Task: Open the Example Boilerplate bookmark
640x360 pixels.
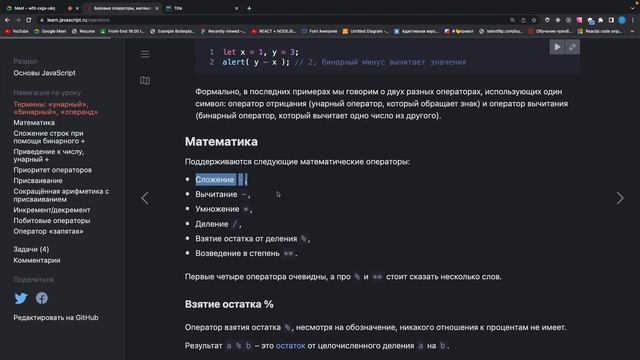Action: click(x=172, y=31)
